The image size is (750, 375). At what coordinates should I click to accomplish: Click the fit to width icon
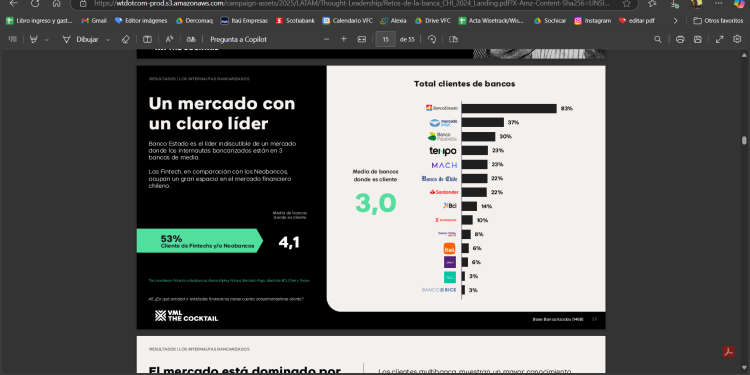click(362, 39)
